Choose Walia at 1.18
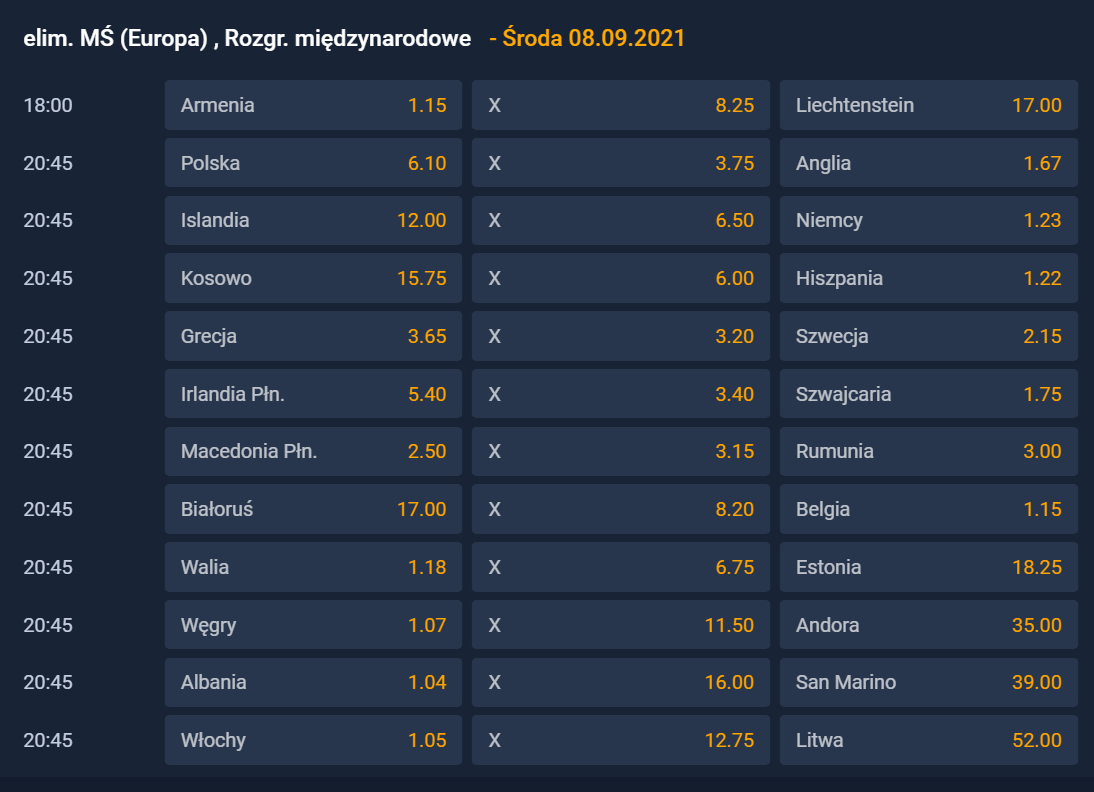This screenshot has width=1094, height=792. click(313, 567)
